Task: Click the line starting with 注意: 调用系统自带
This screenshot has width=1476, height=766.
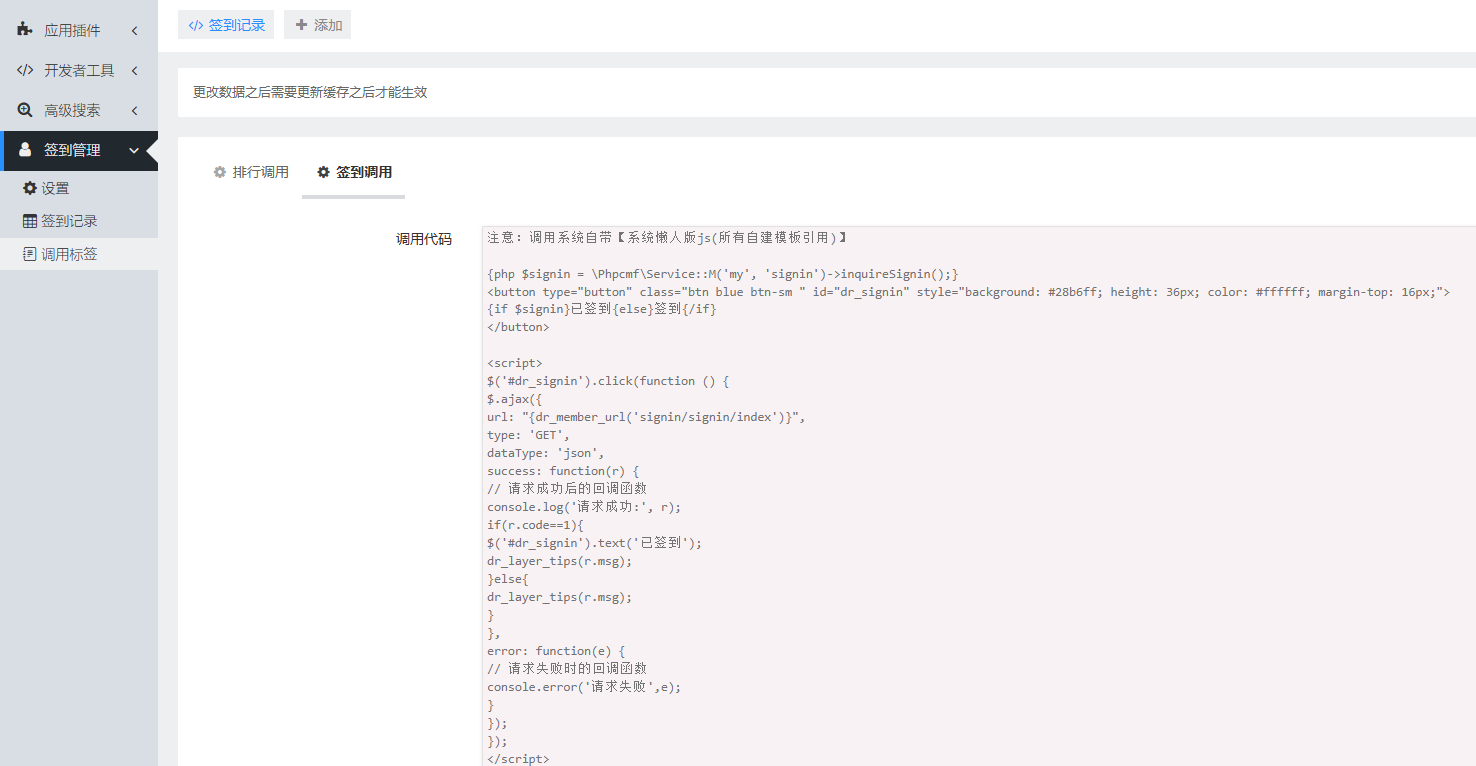Action: pyautogui.click(x=667, y=238)
